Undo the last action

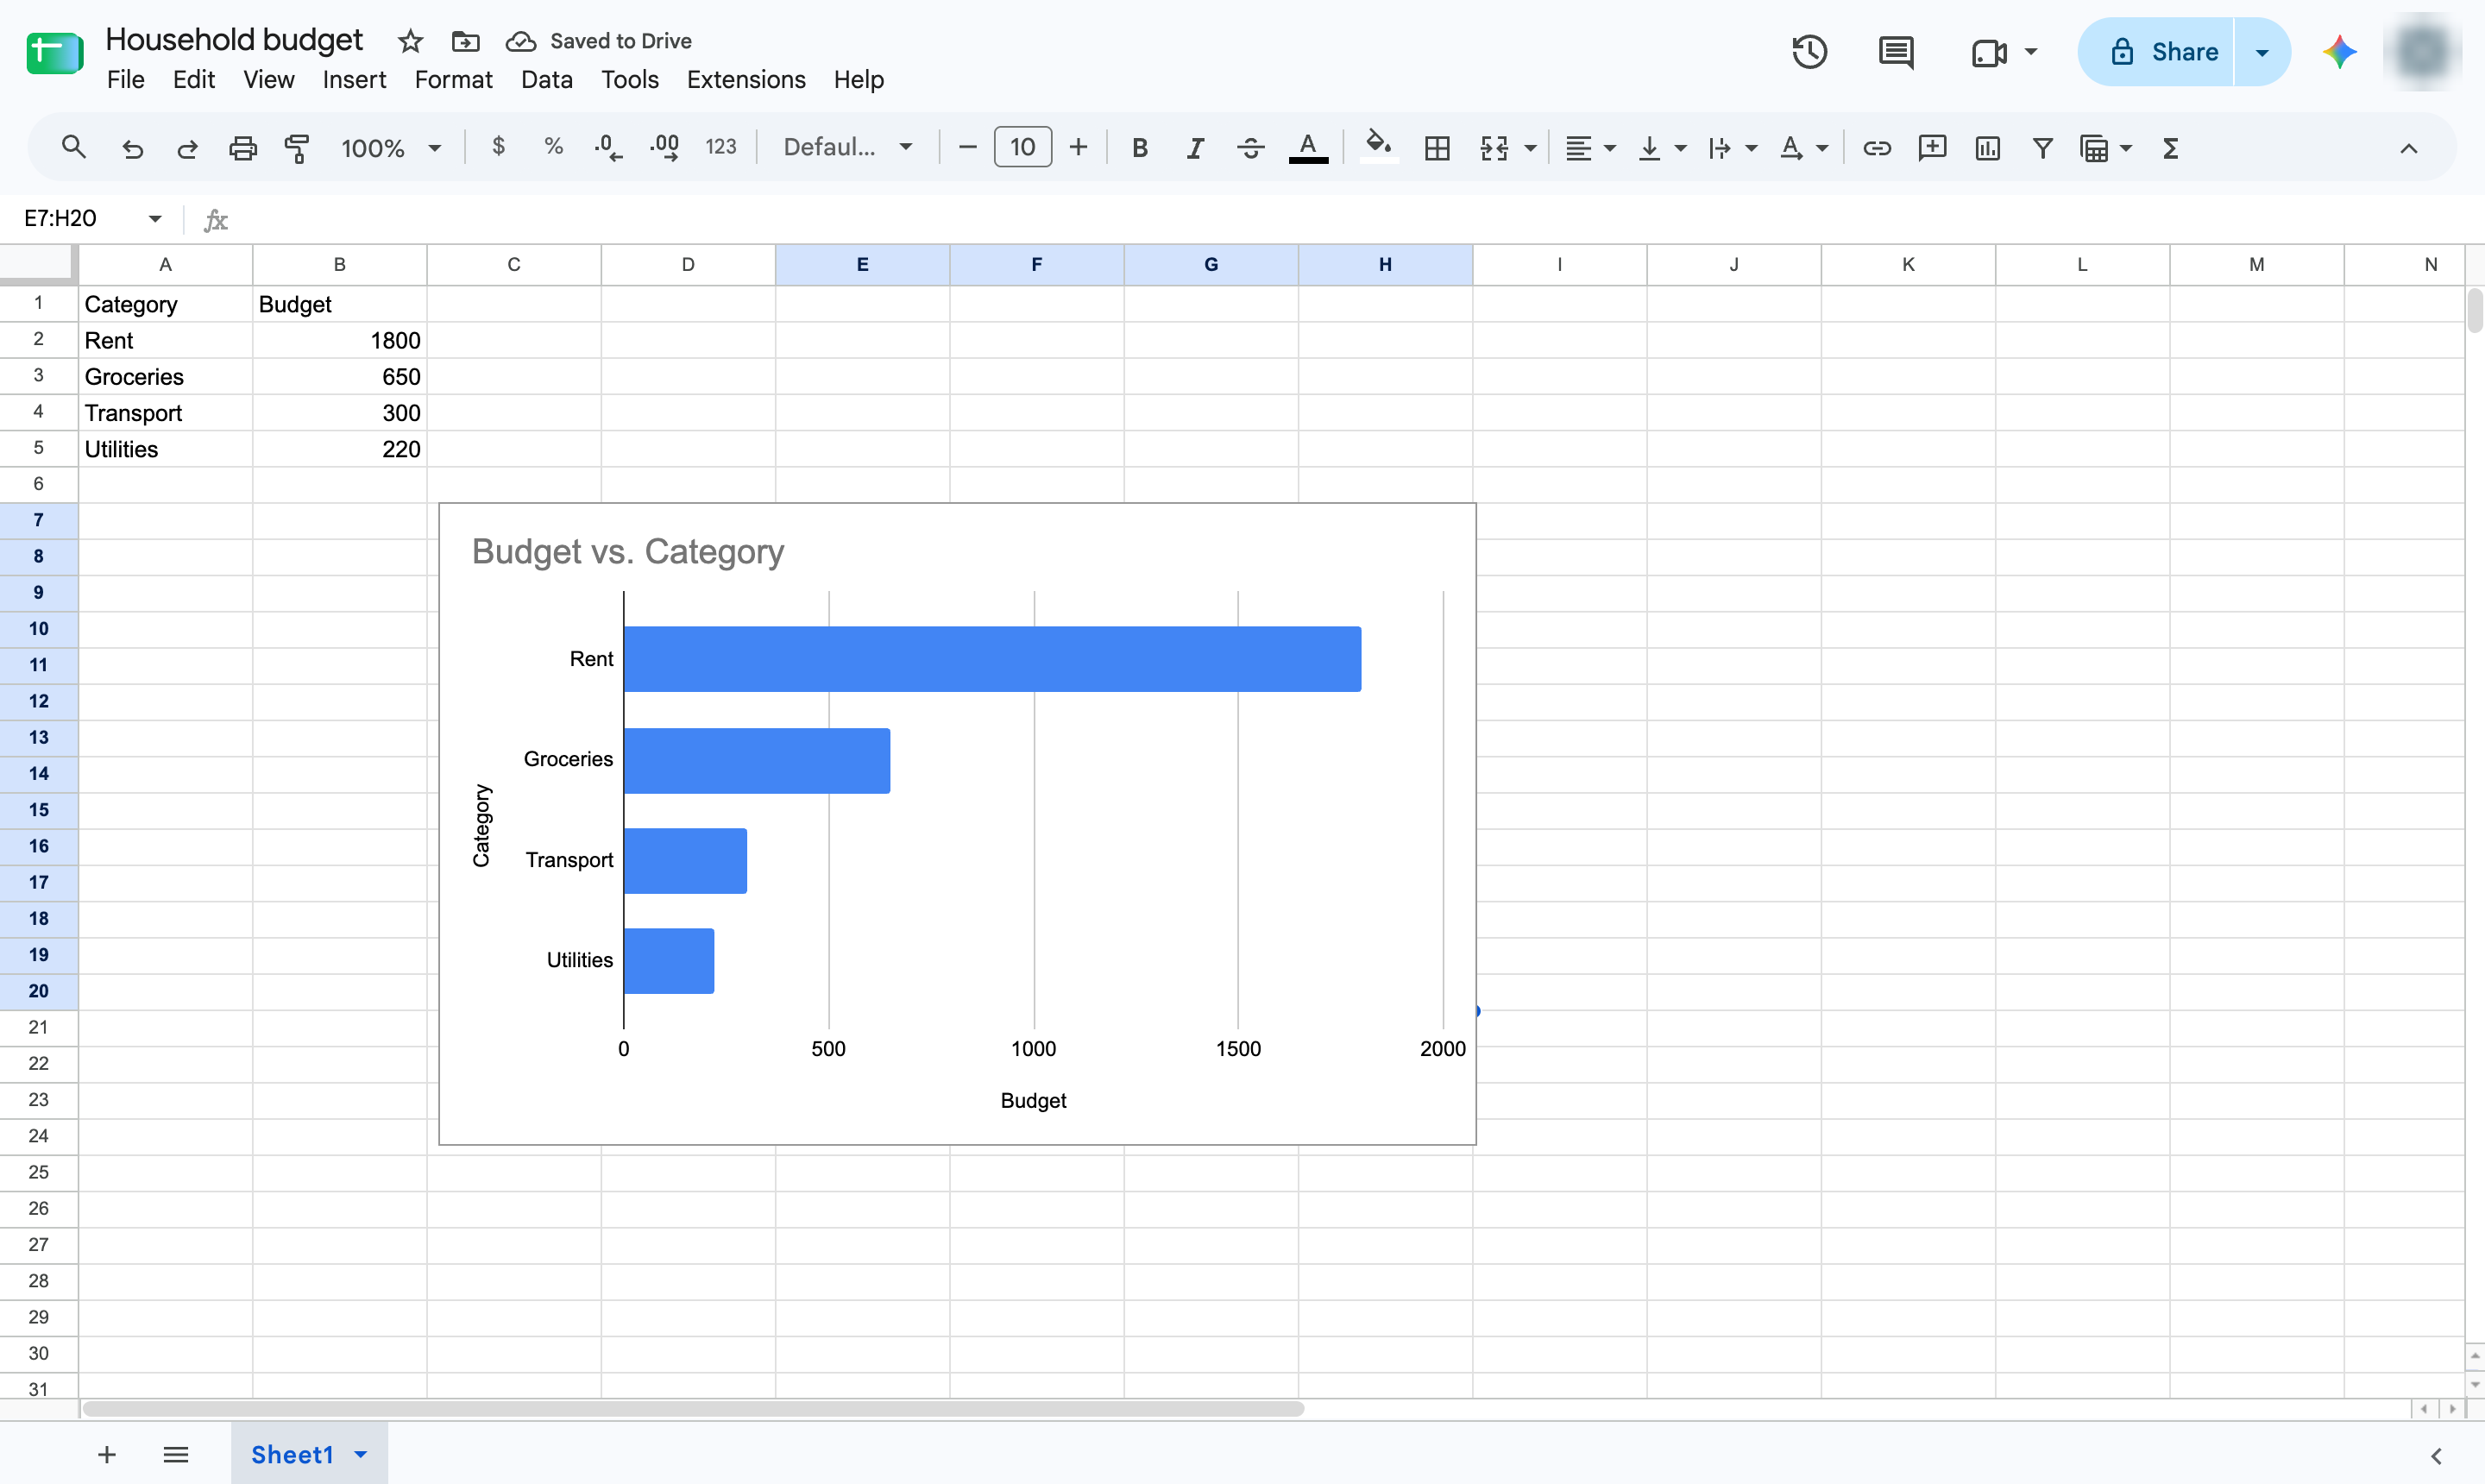click(x=132, y=148)
